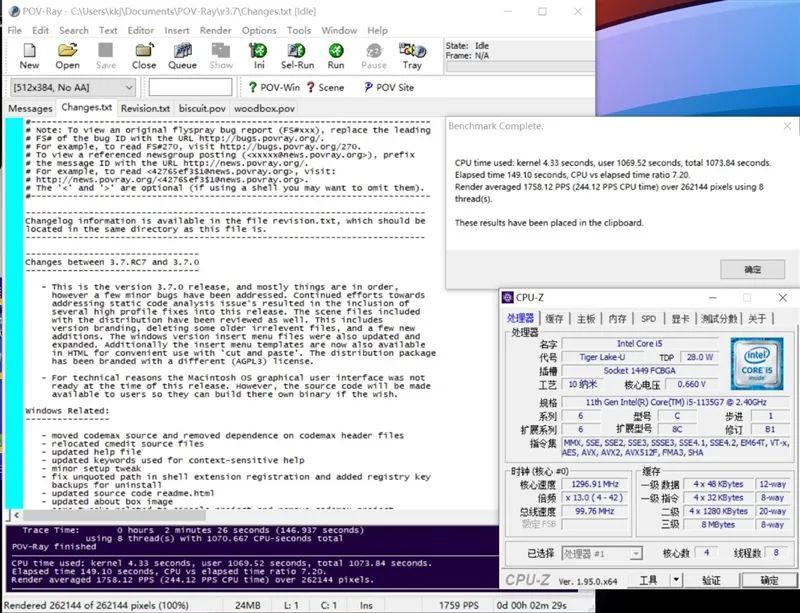
Task: Click the 1296.91 MHz core speed value
Action: point(595,484)
